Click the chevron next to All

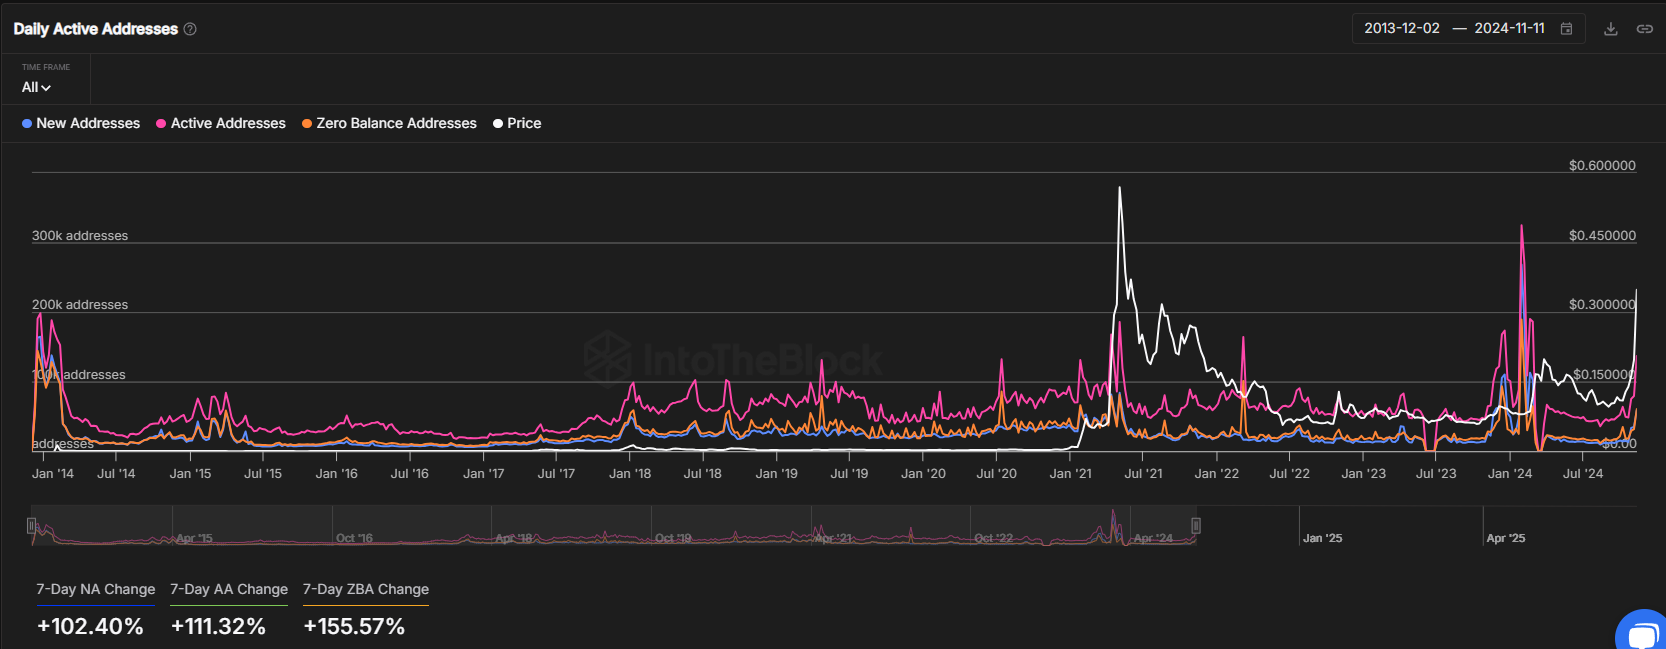coord(46,88)
